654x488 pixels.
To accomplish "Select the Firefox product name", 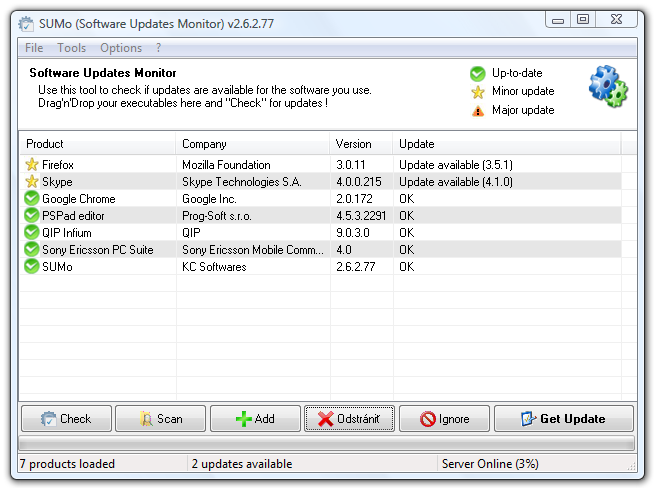I will 58,165.
